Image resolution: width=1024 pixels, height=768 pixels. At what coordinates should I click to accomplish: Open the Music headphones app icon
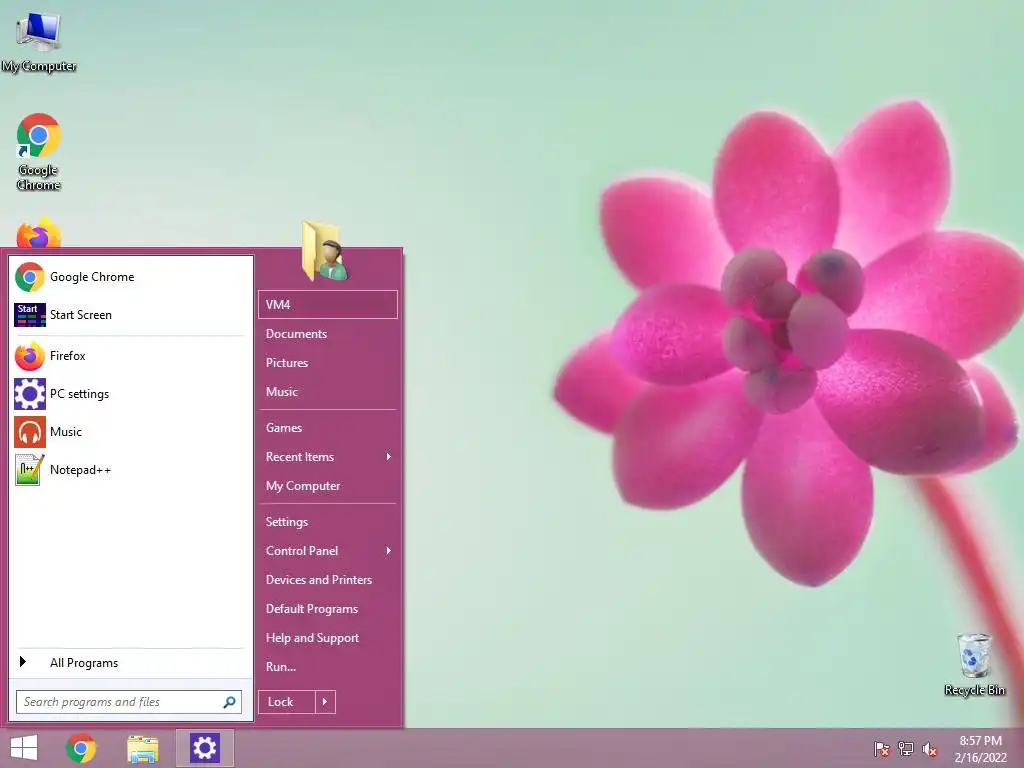coord(30,432)
